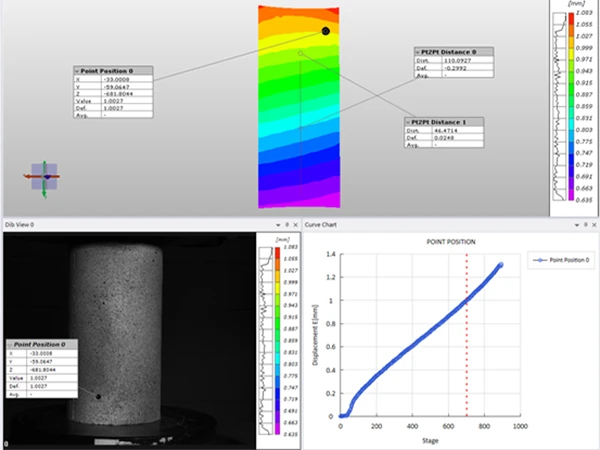Click the red dotted stage marker in the chart
Image resolution: width=600 pixels, height=450 pixels.
(466, 335)
